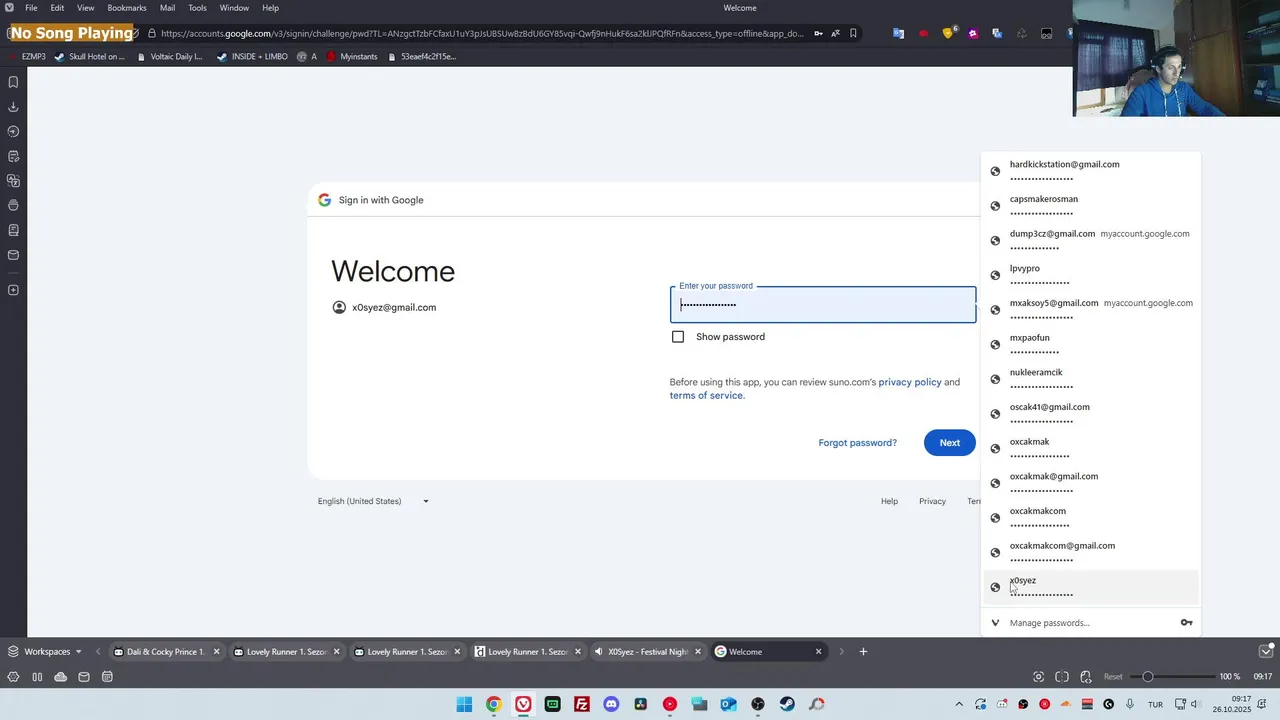Open the Notes panel icon in sidebar
The height and width of the screenshot is (720, 1280).
[x=13, y=156]
